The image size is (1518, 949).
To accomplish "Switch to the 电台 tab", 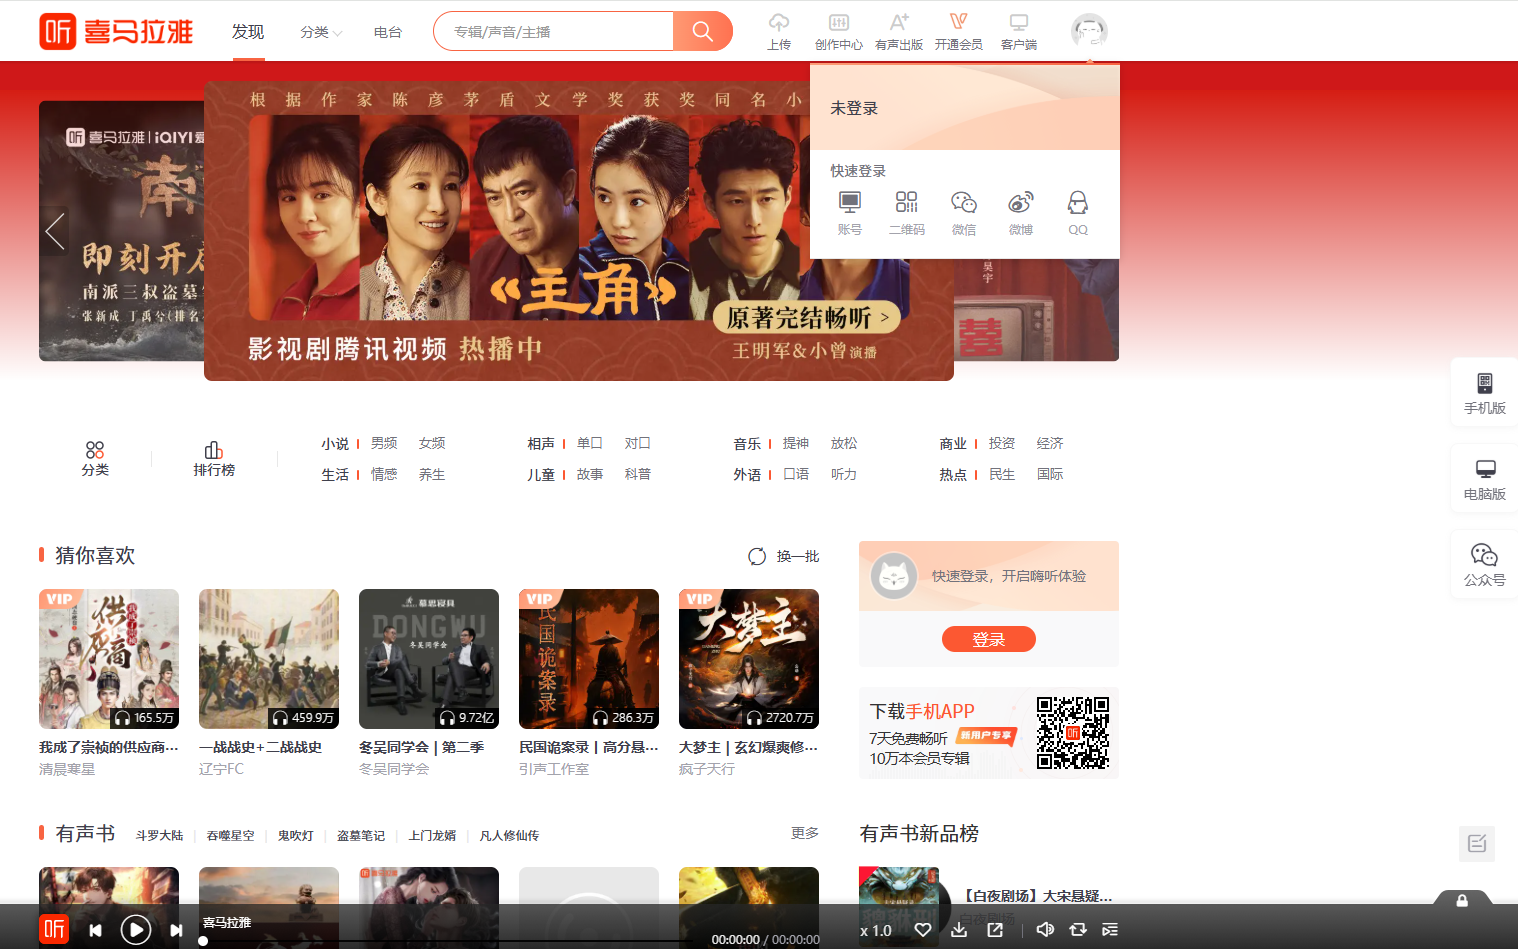I will (x=388, y=32).
